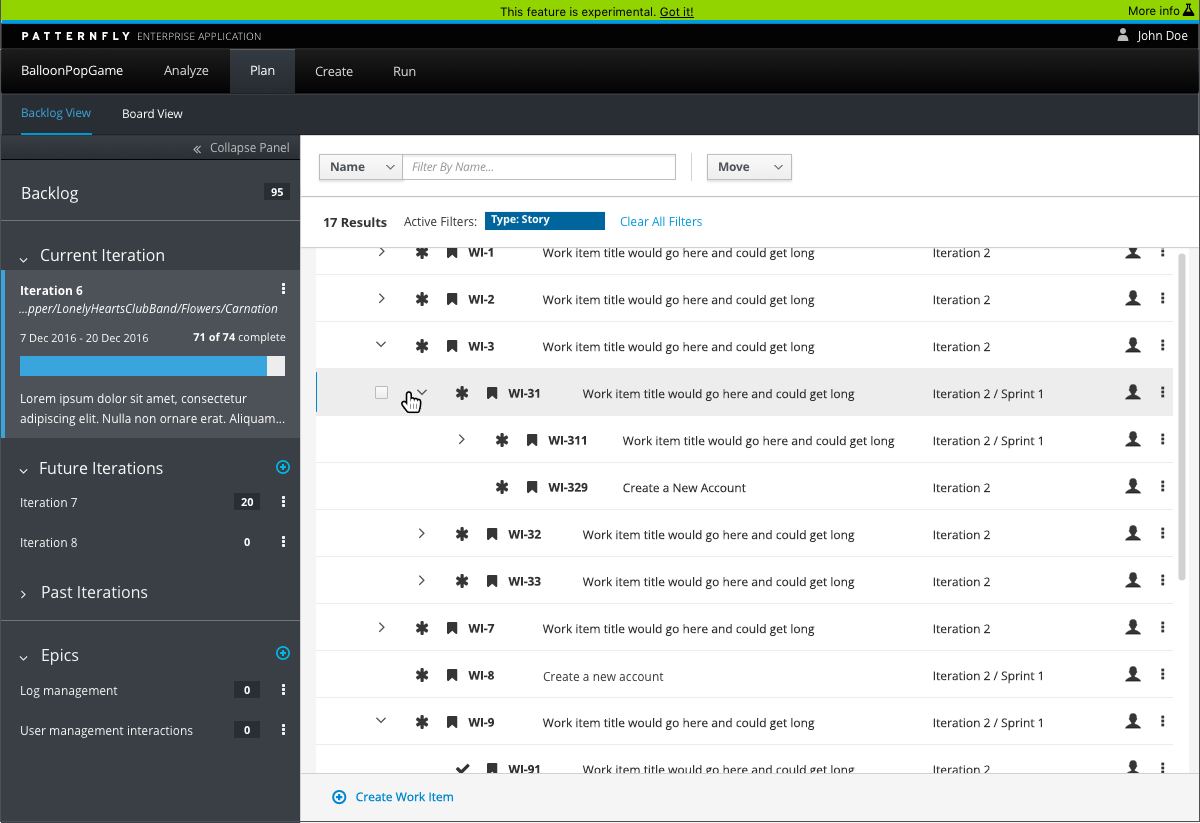Dismiss banner with Got it! link
Viewport: 1200px width, 823px height.
pos(677,11)
